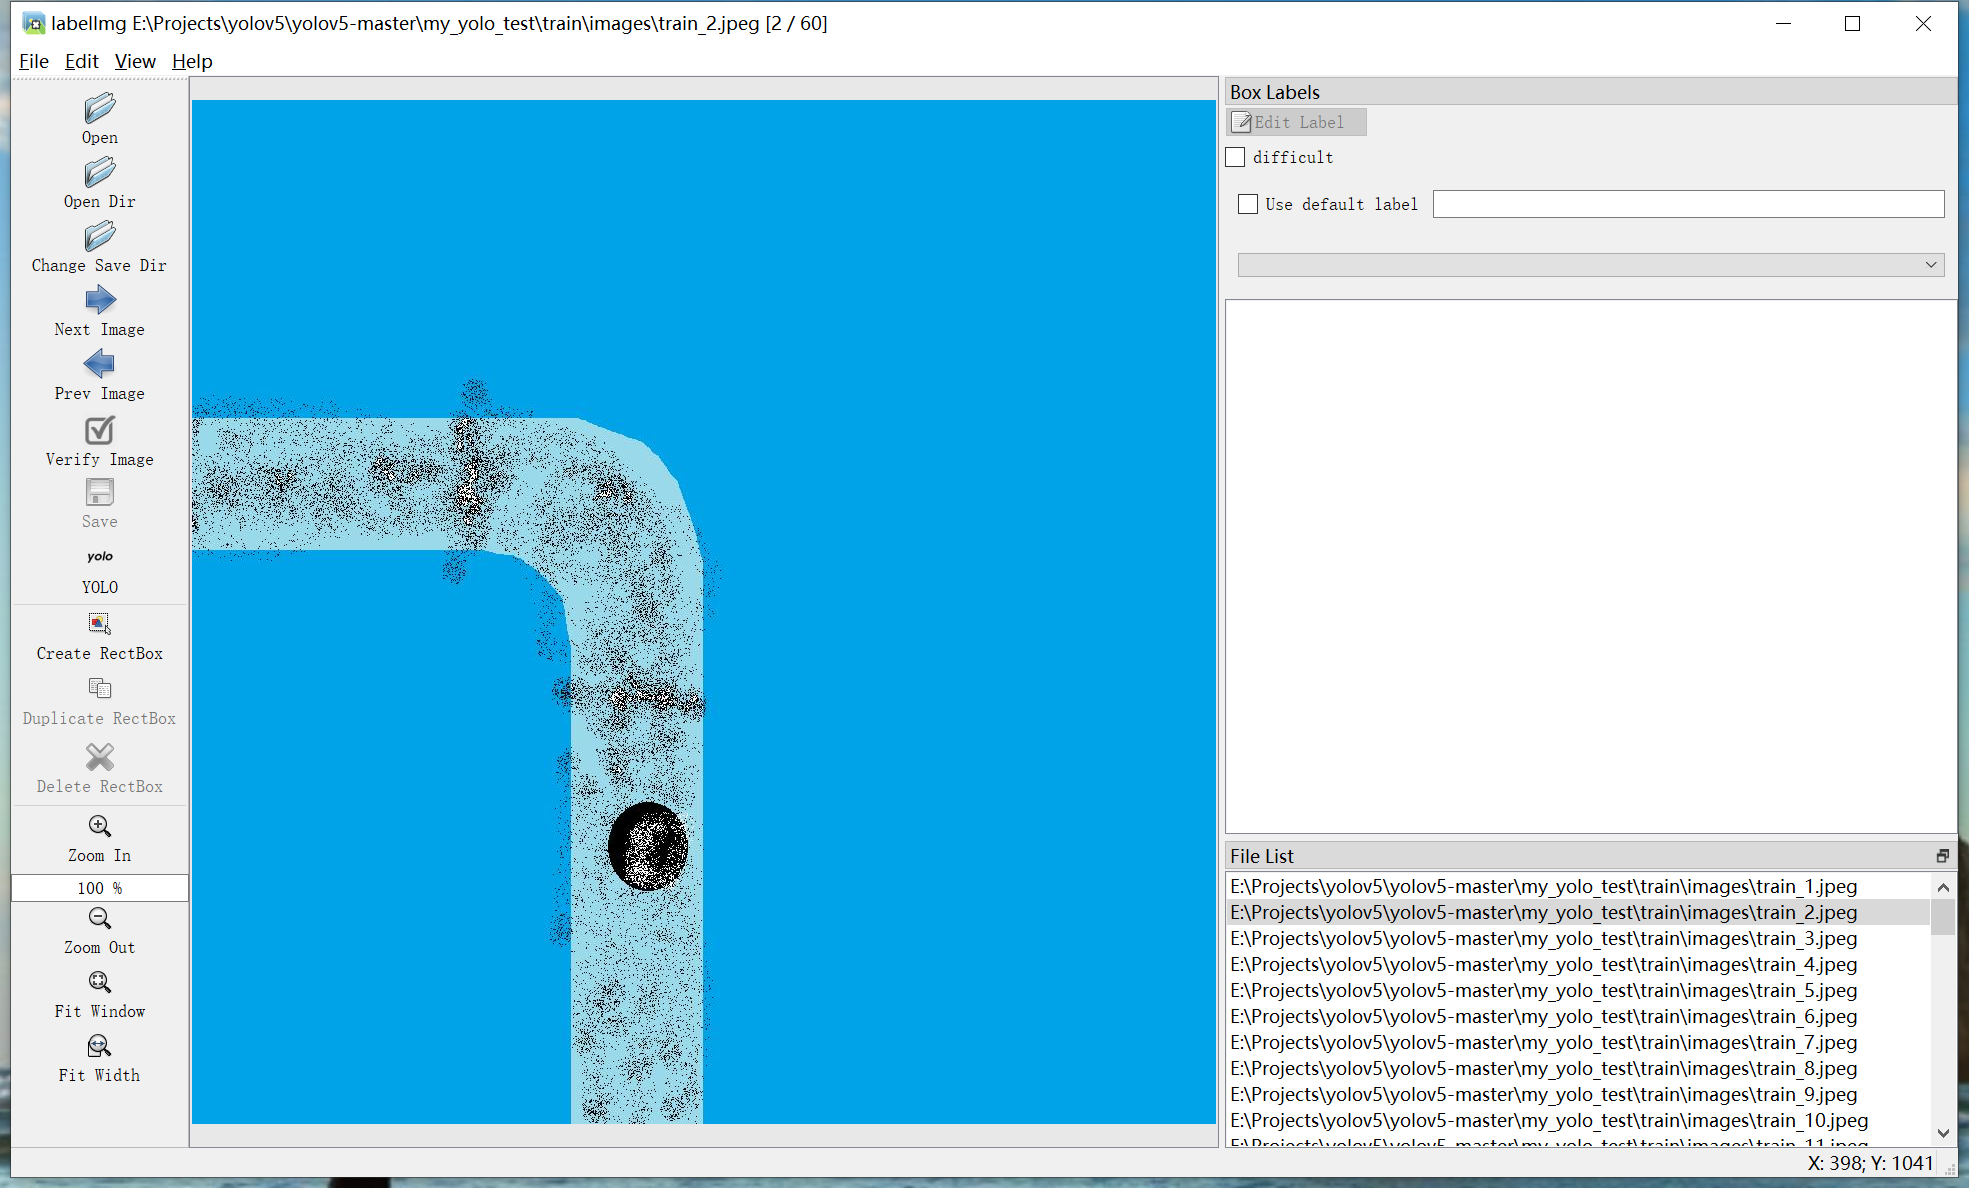Click the Fit Width icon

tap(100, 1046)
